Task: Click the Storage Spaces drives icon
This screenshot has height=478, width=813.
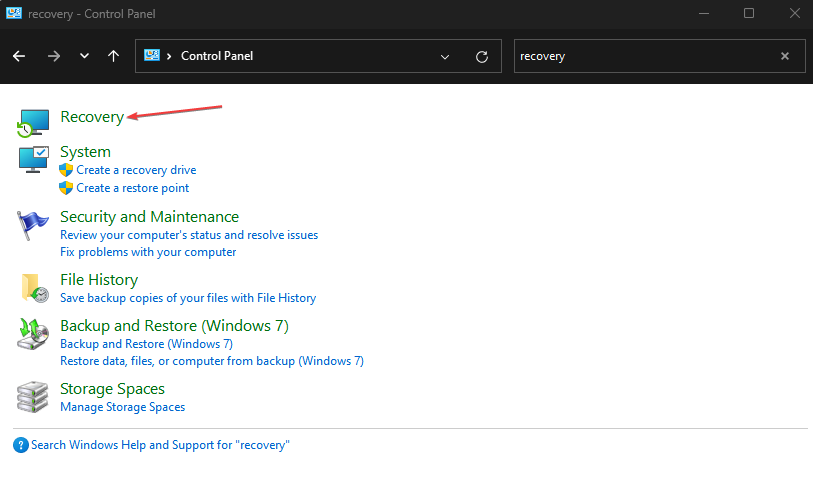Action: (x=33, y=397)
